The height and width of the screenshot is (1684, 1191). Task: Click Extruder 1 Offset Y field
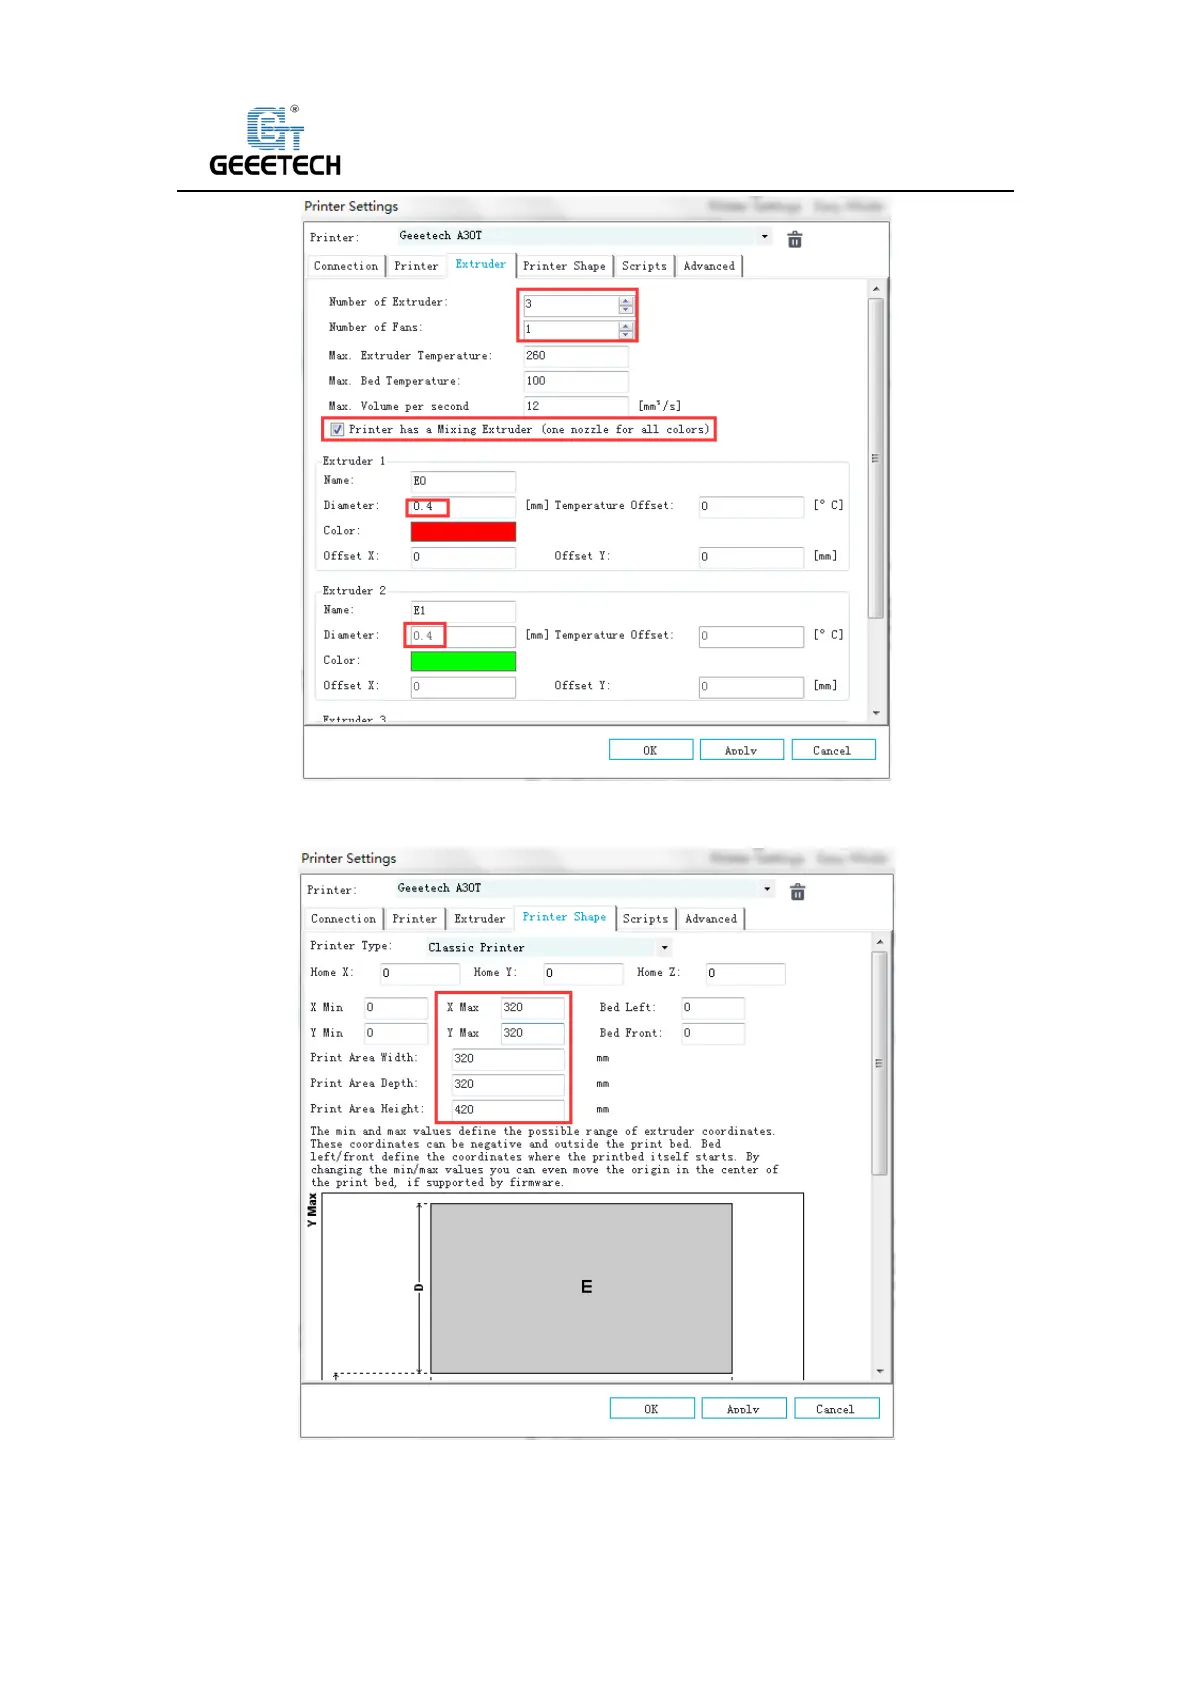pos(751,557)
